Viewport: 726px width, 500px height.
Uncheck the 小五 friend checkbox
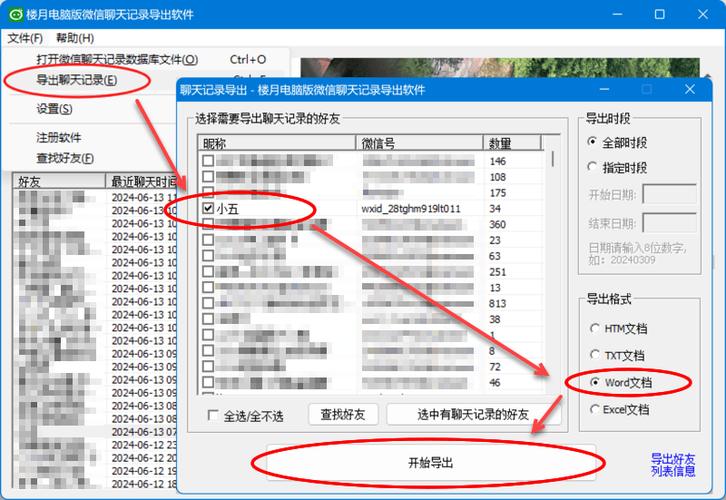(x=208, y=208)
